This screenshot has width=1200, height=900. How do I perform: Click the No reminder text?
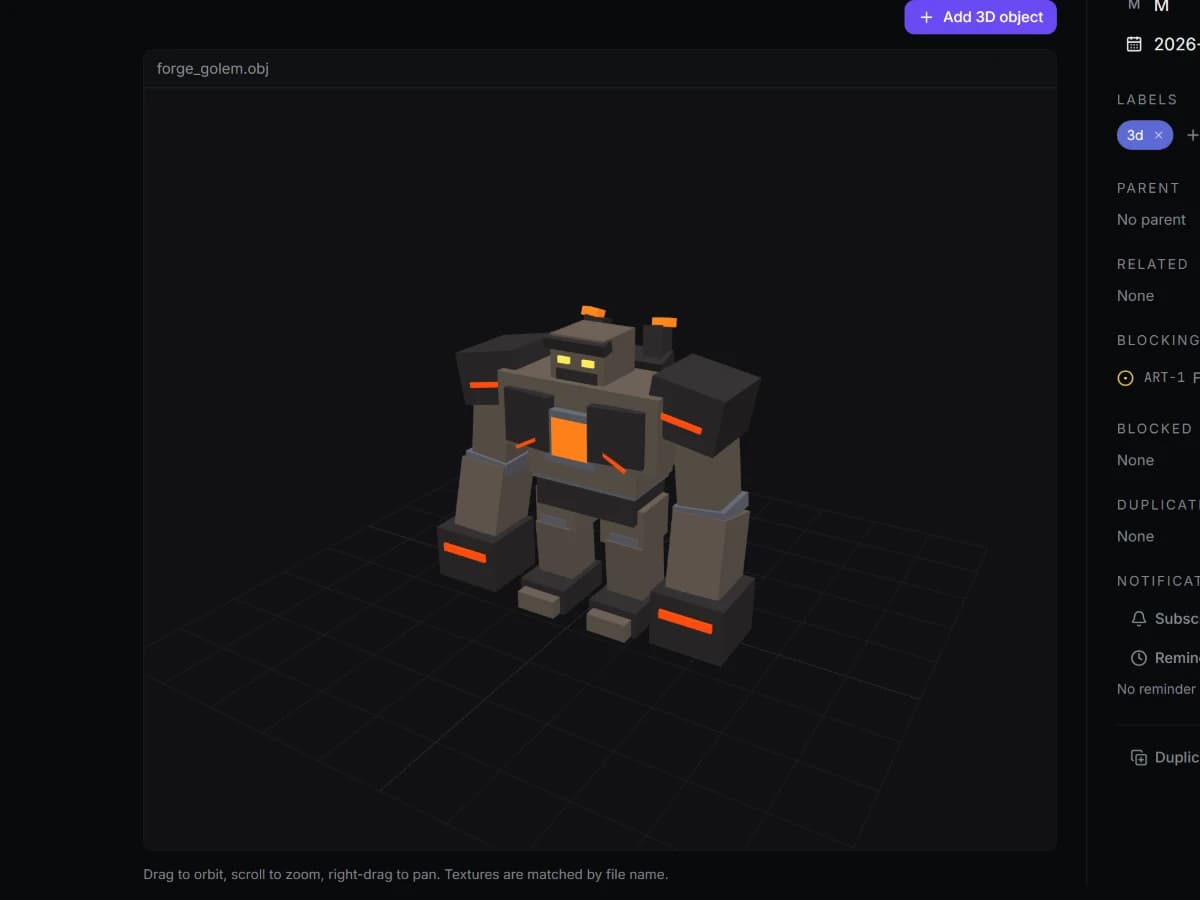coord(1156,689)
